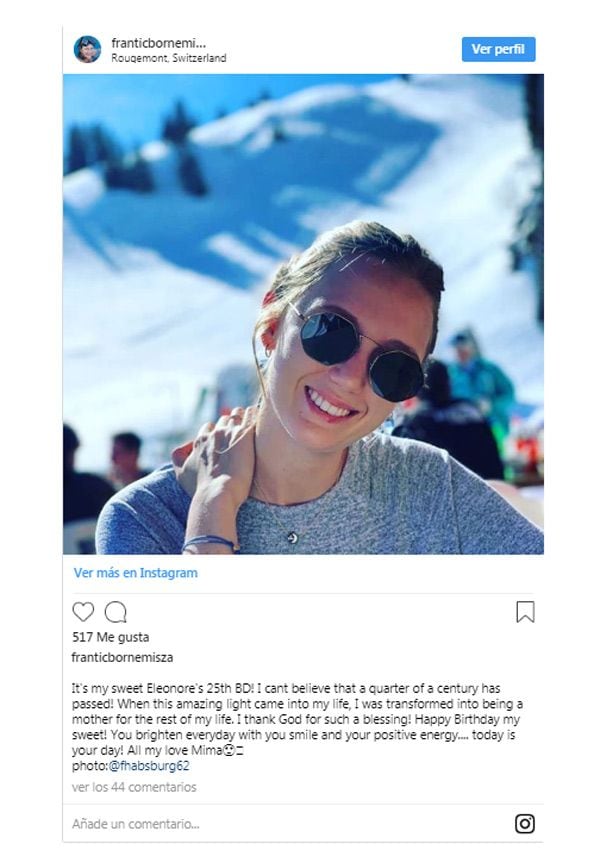The width and height of the screenshot is (600, 850).
Task: Open the Ver más en Instagram link
Action: click(136, 573)
